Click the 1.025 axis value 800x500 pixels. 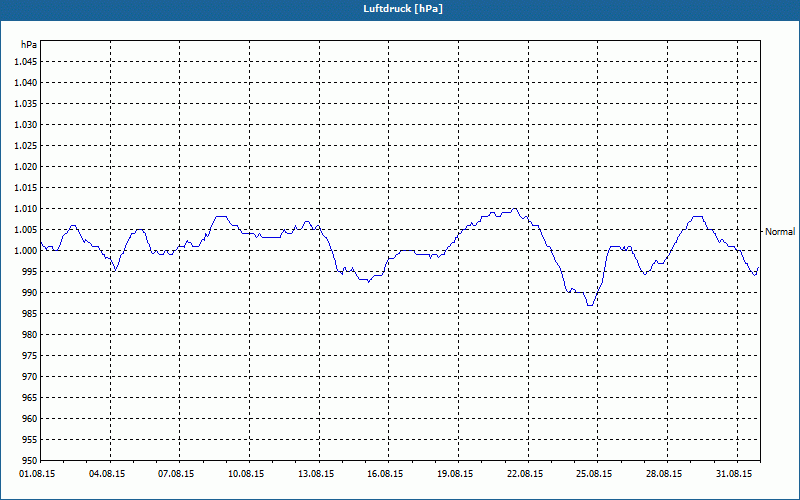point(26,145)
